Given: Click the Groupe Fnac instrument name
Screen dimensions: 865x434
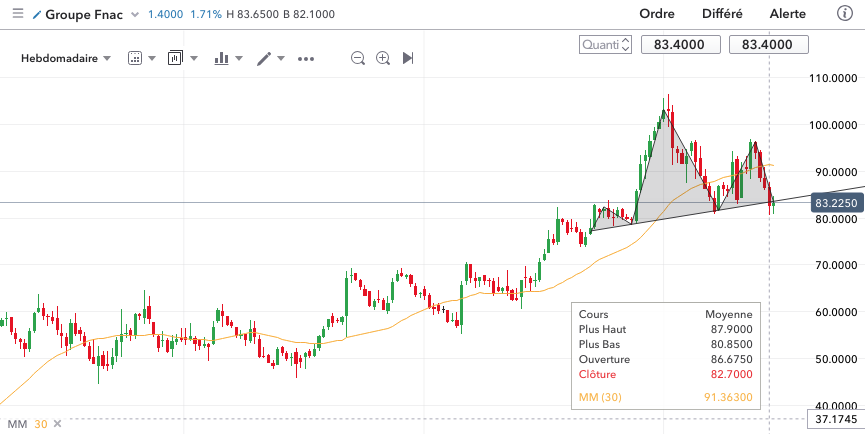Looking at the screenshot, I should tap(84, 14).
